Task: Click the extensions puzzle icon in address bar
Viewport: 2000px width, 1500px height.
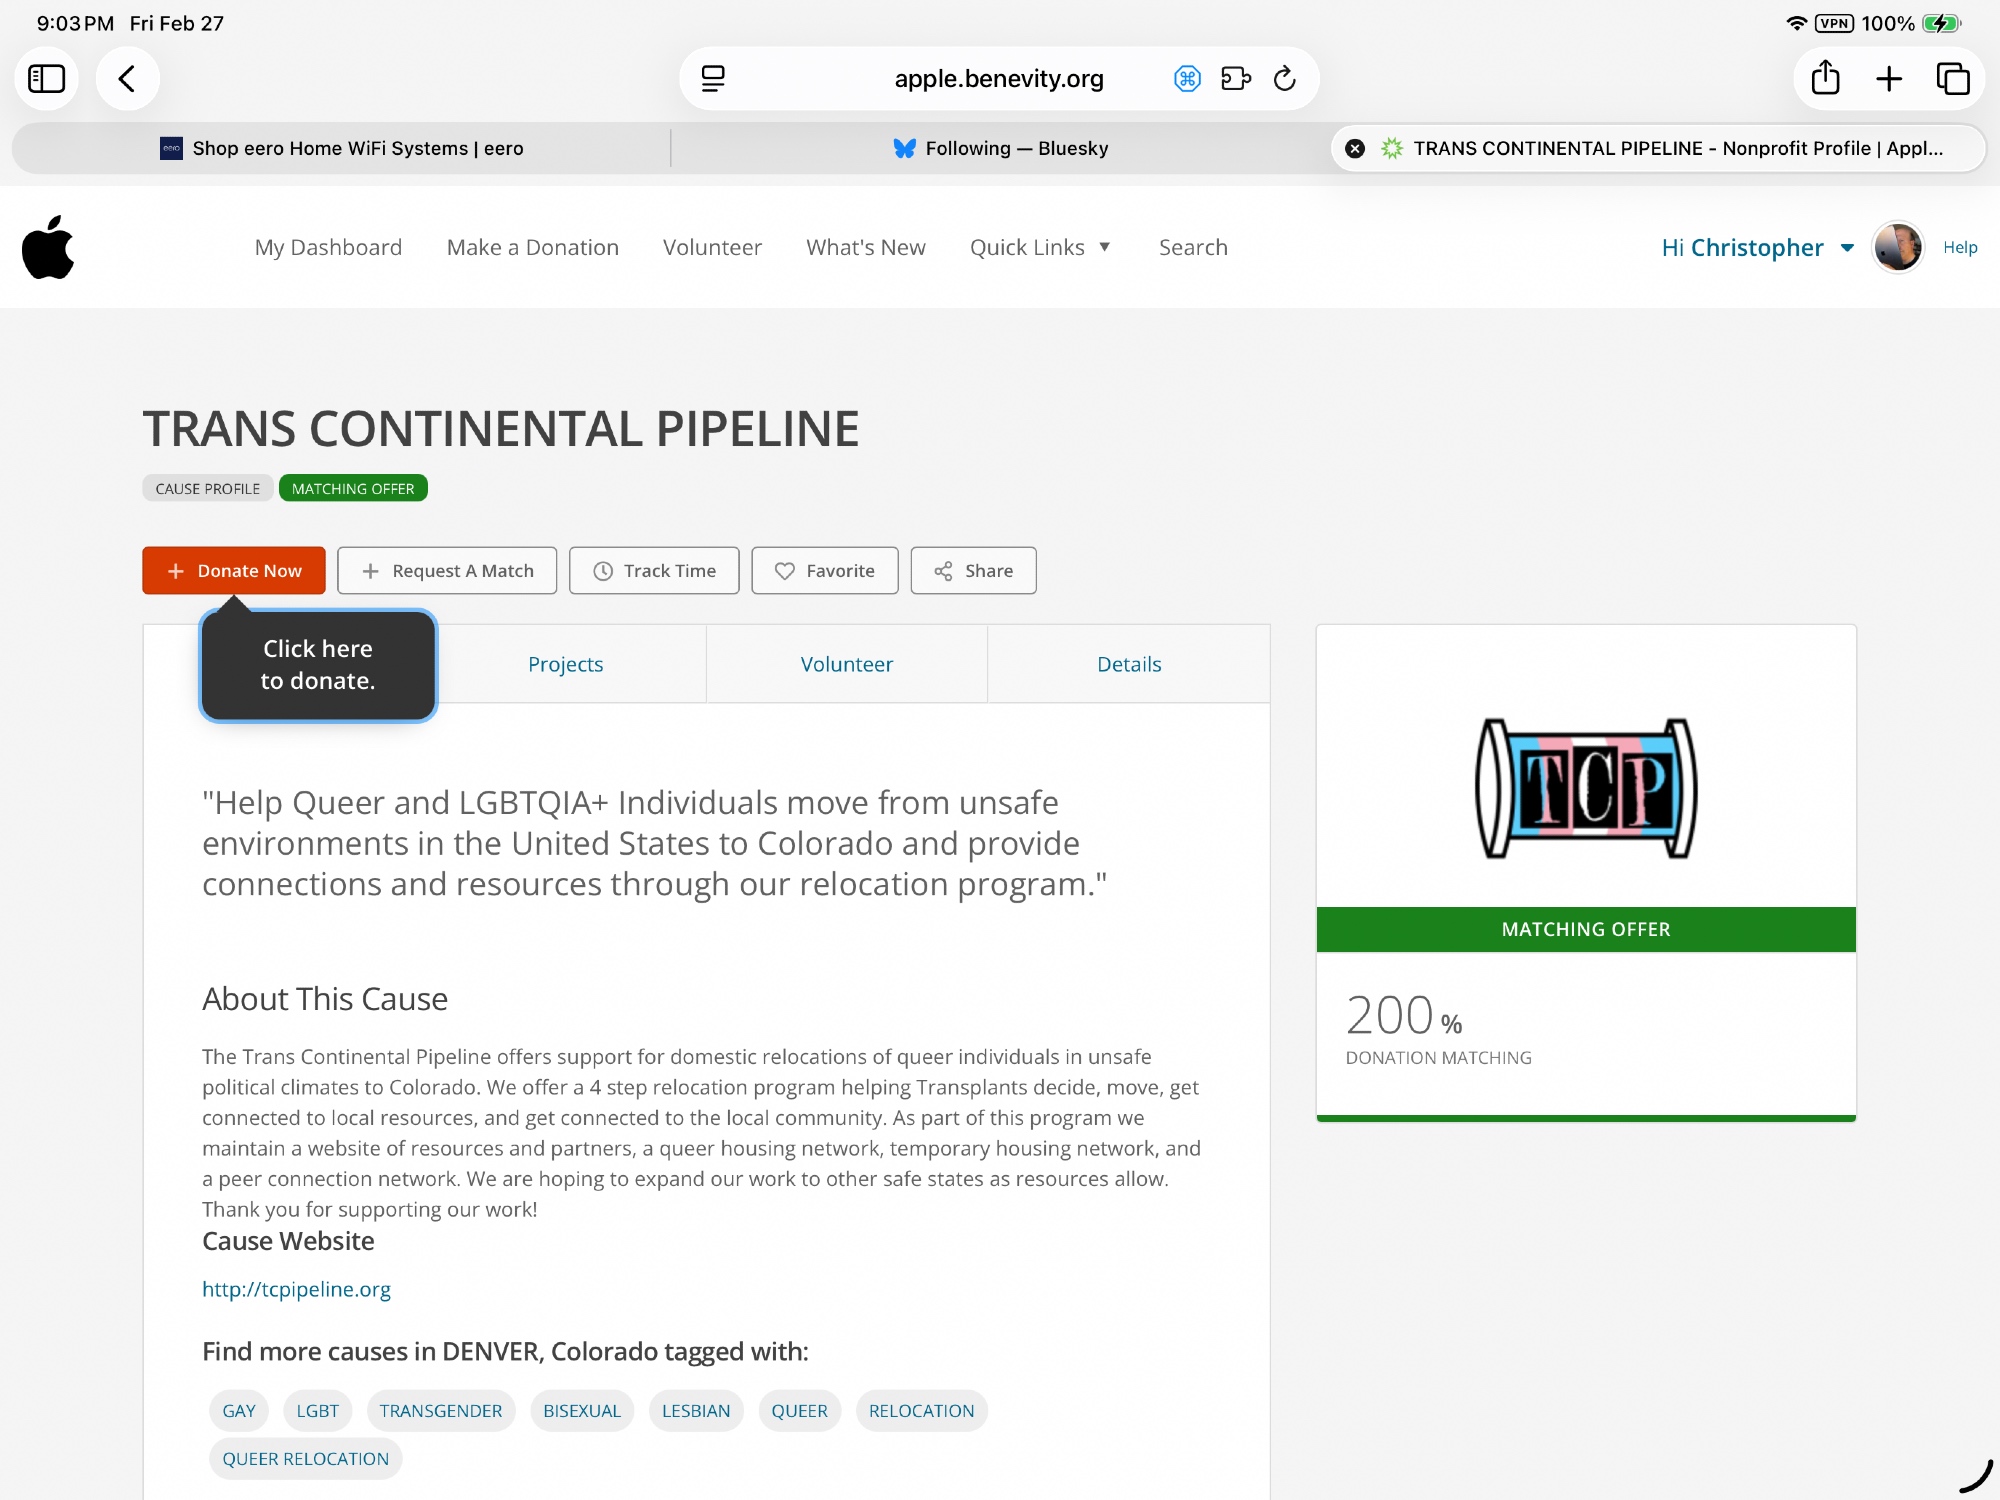Action: (1235, 79)
